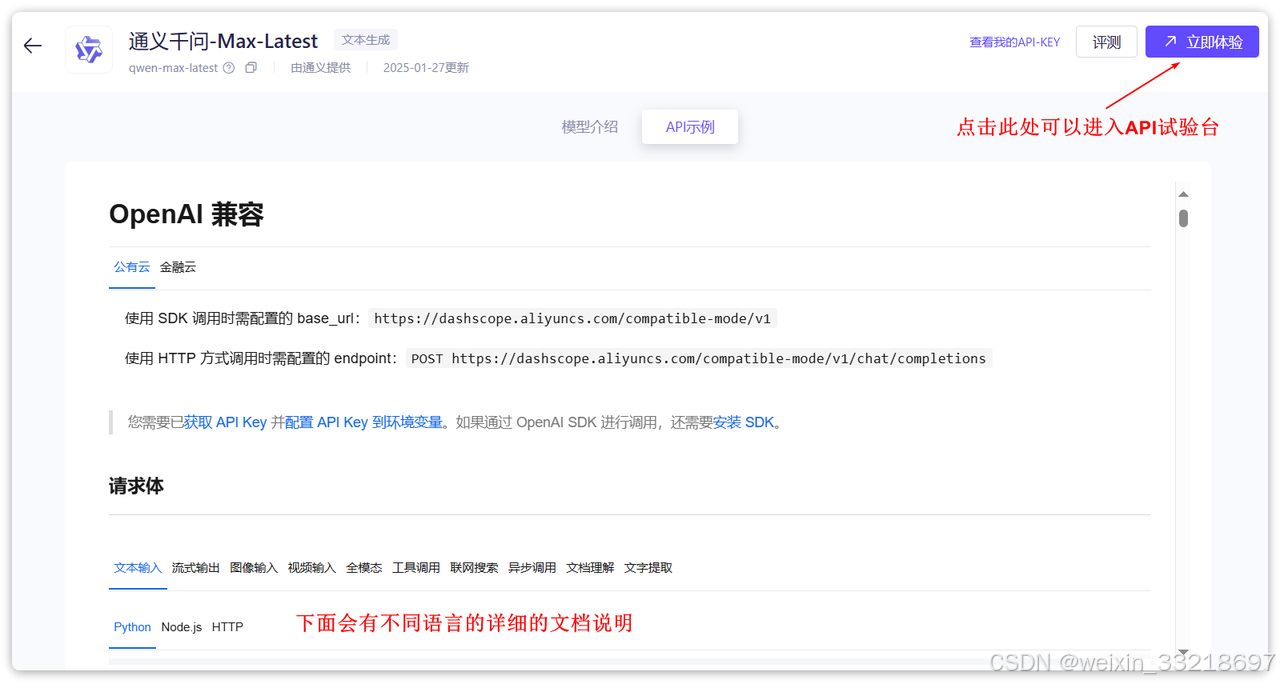
Task: Click the vertical scrollbar thumb
Action: (1183, 218)
